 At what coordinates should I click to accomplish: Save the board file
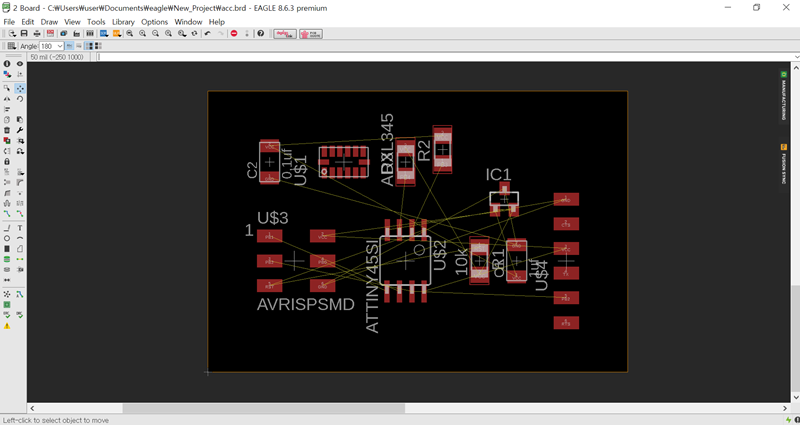tap(24, 34)
